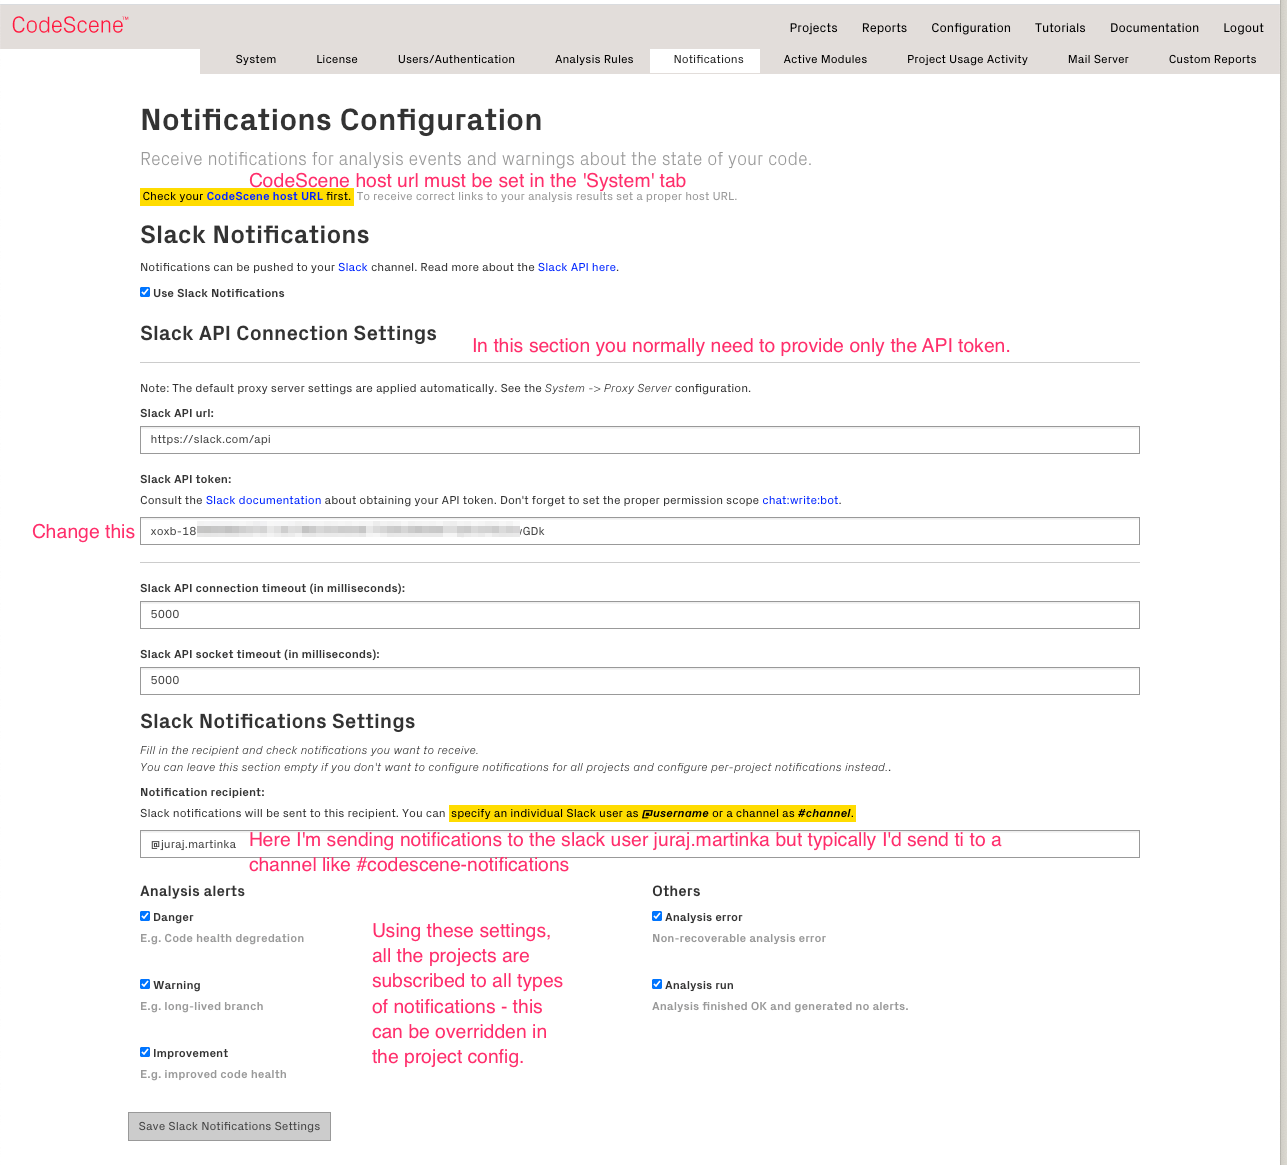Open the Slack documentation link

pos(263,500)
